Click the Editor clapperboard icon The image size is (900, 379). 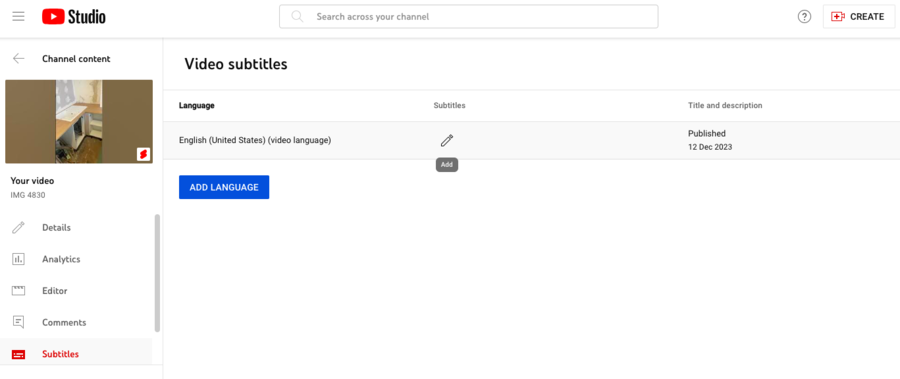(x=18, y=291)
